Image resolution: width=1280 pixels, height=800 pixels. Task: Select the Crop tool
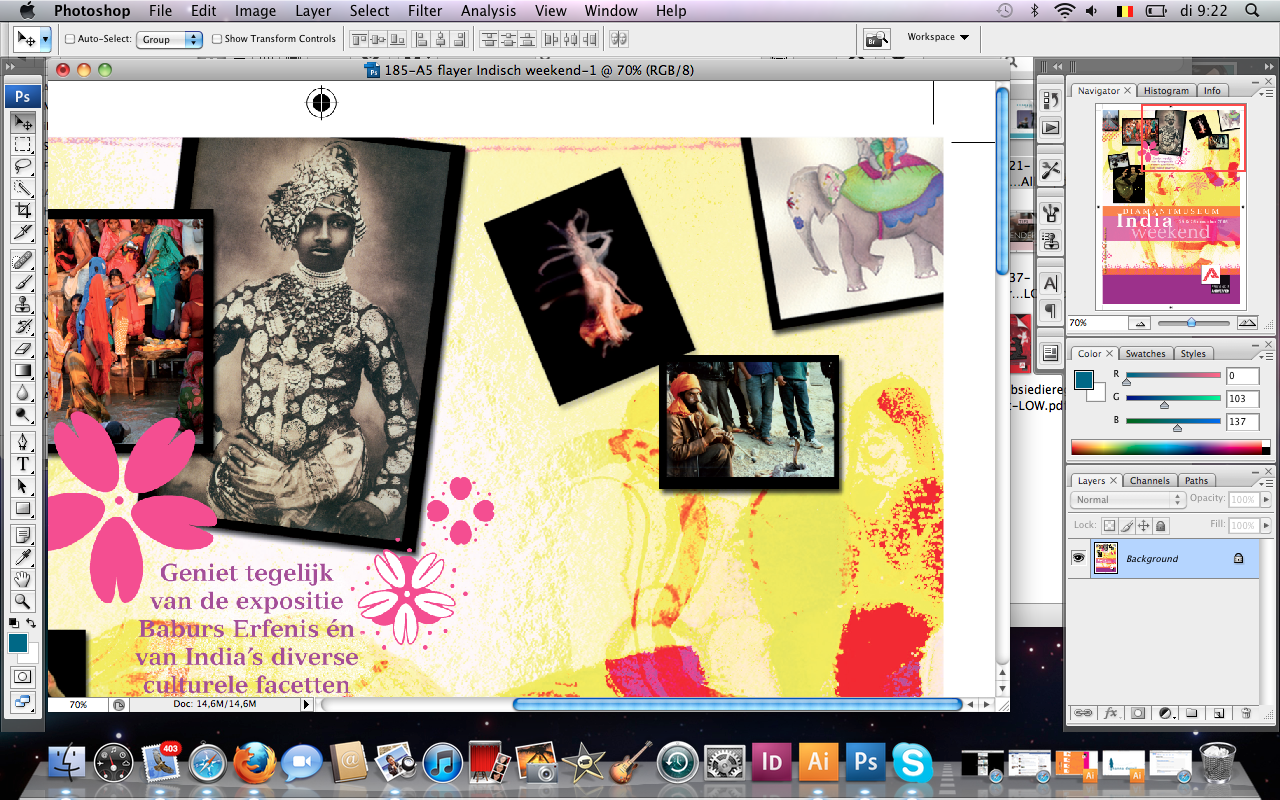point(22,211)
